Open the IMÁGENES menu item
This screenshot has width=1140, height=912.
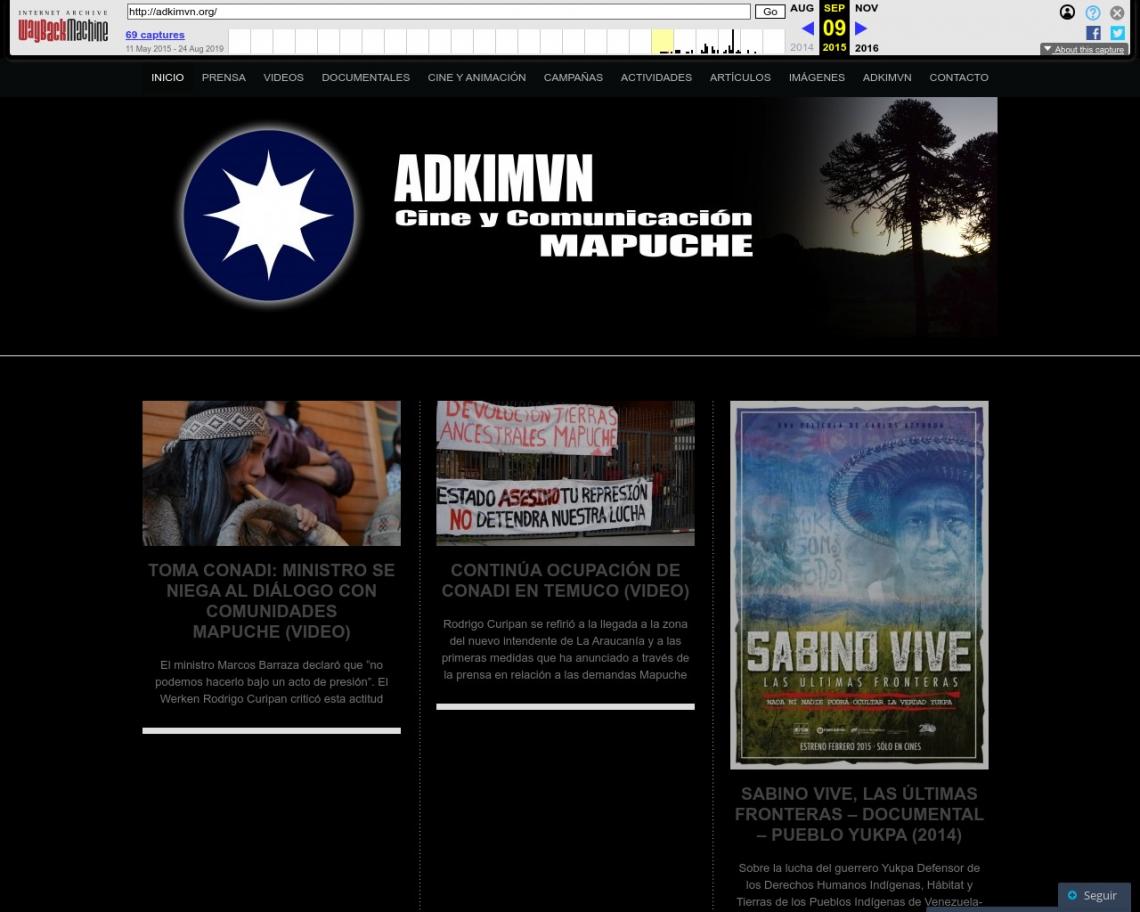point(816,77)
